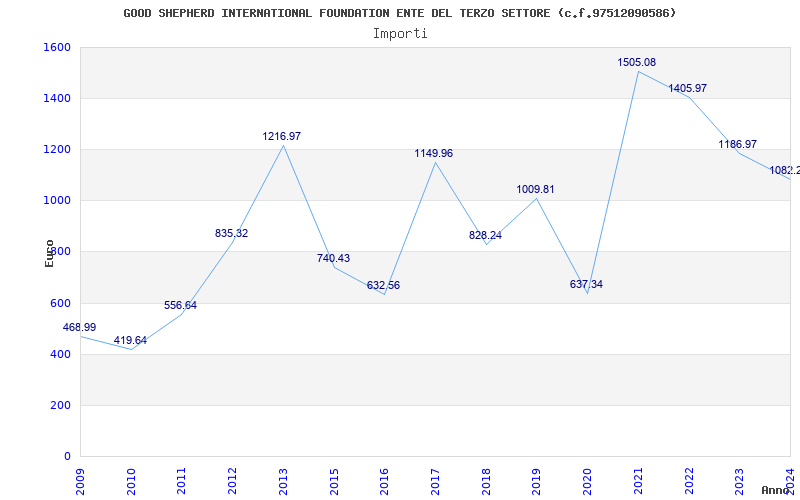Viewport: 800px width, 500px height.
Task: Click the Anno x-axis title
Action: click(776, 490)
